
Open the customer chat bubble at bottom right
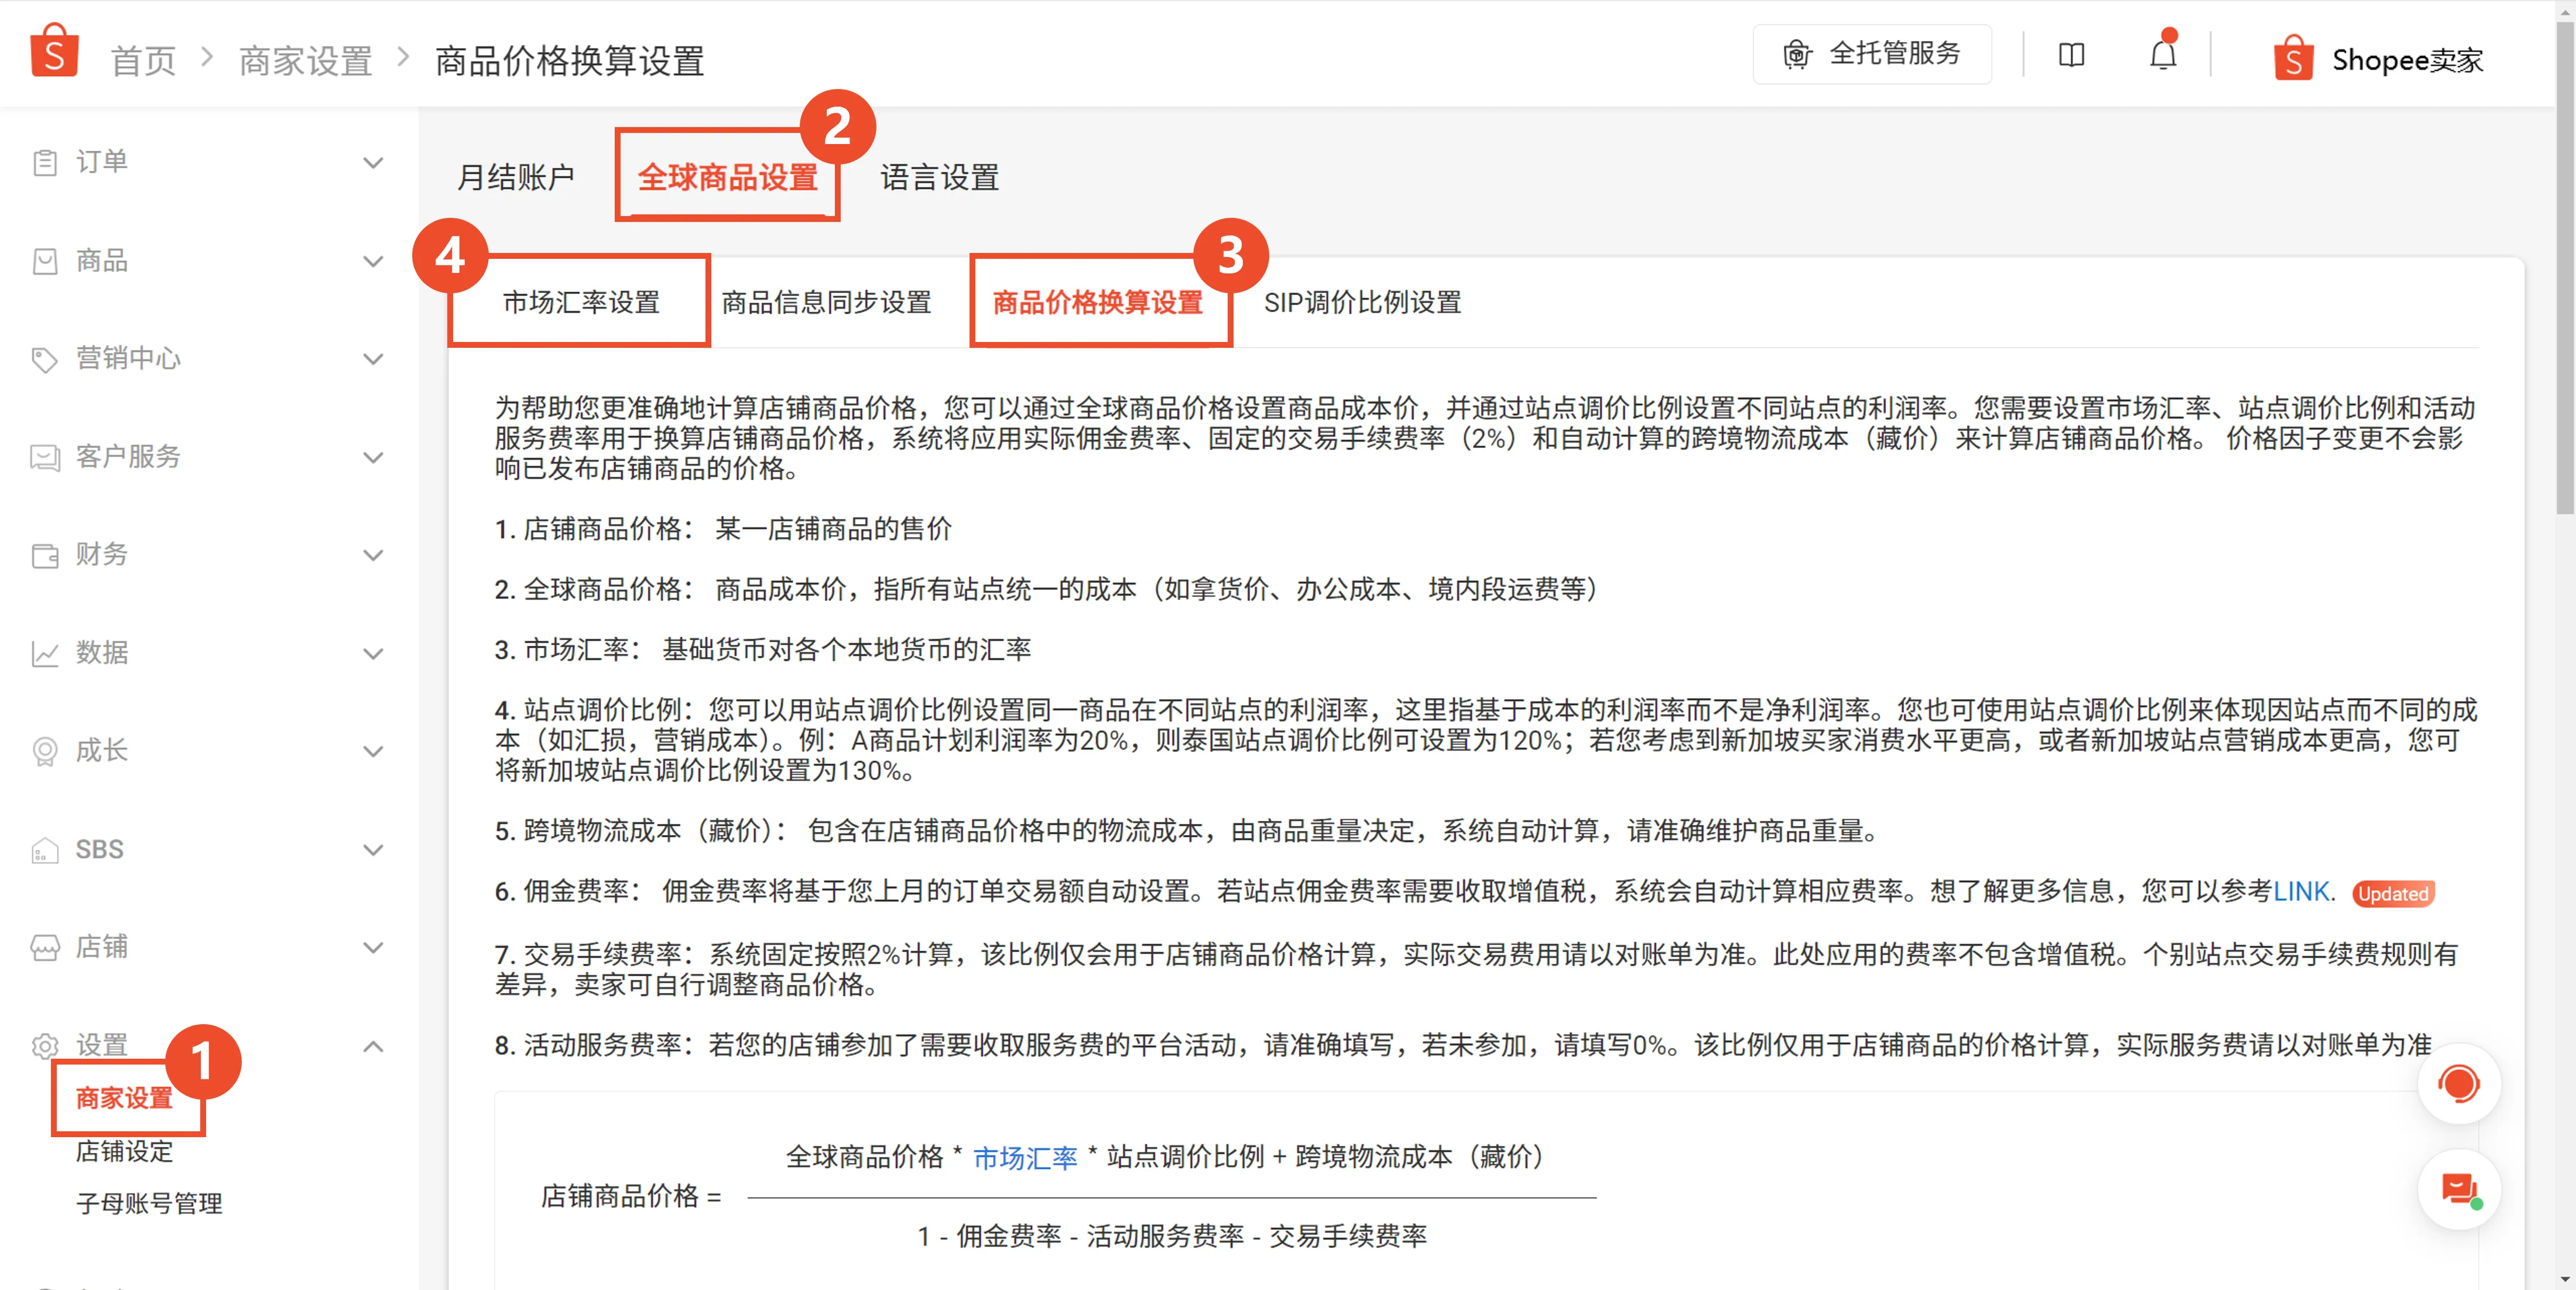coord(2460,1189)
